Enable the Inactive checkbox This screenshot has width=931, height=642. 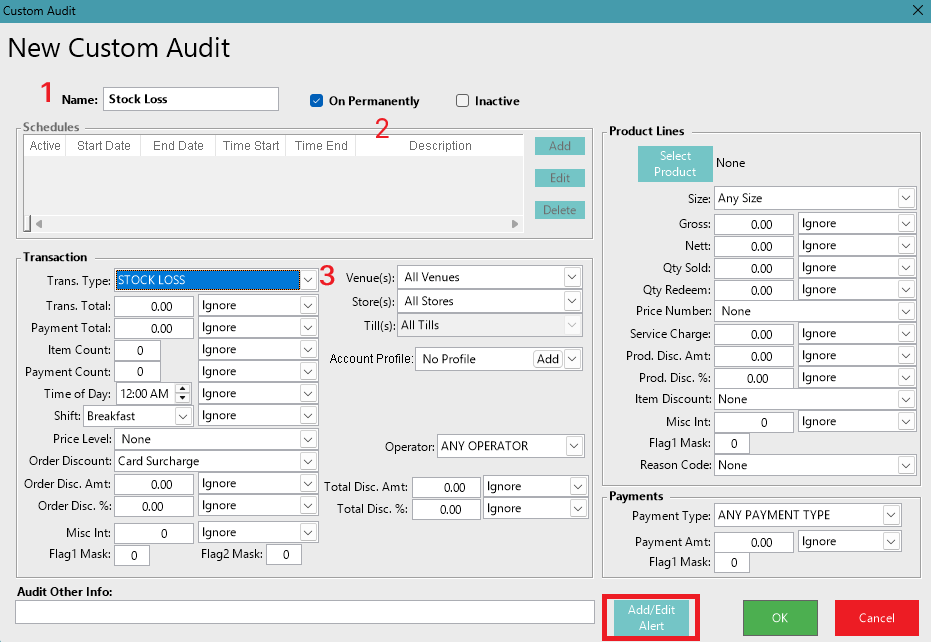(x=462, y=101)
